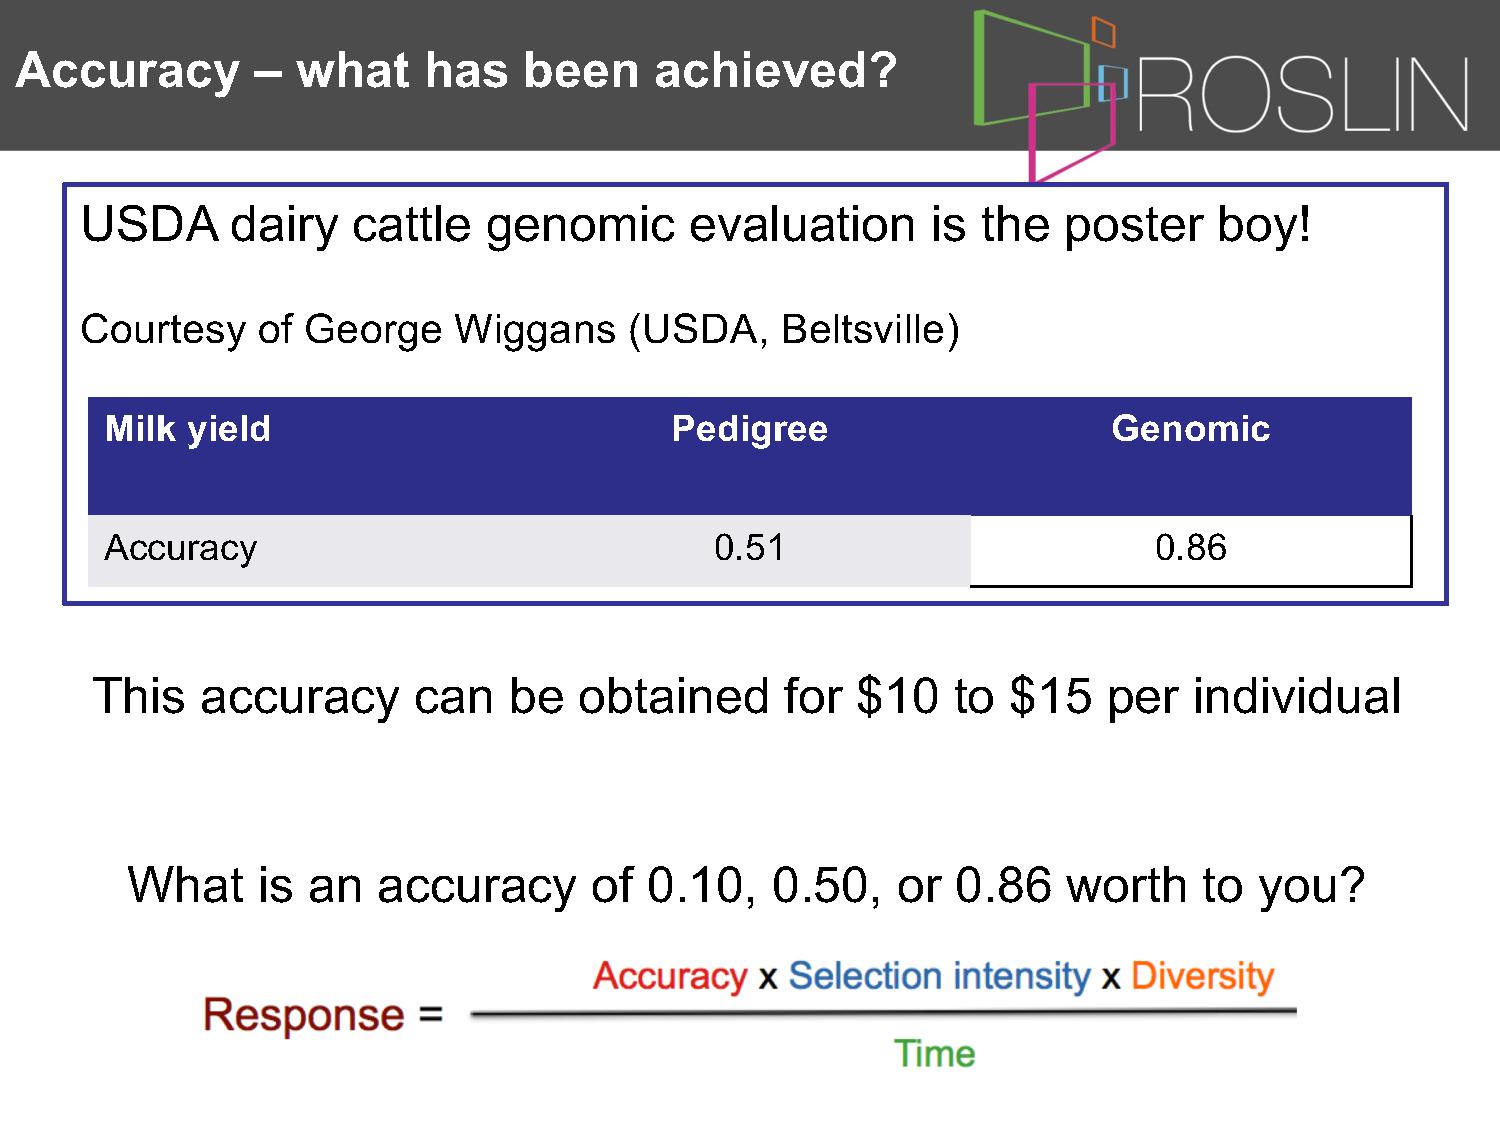Select the 'Genomic' column header
This screenshot has height=1125, width=1500.
(1191, 429)
